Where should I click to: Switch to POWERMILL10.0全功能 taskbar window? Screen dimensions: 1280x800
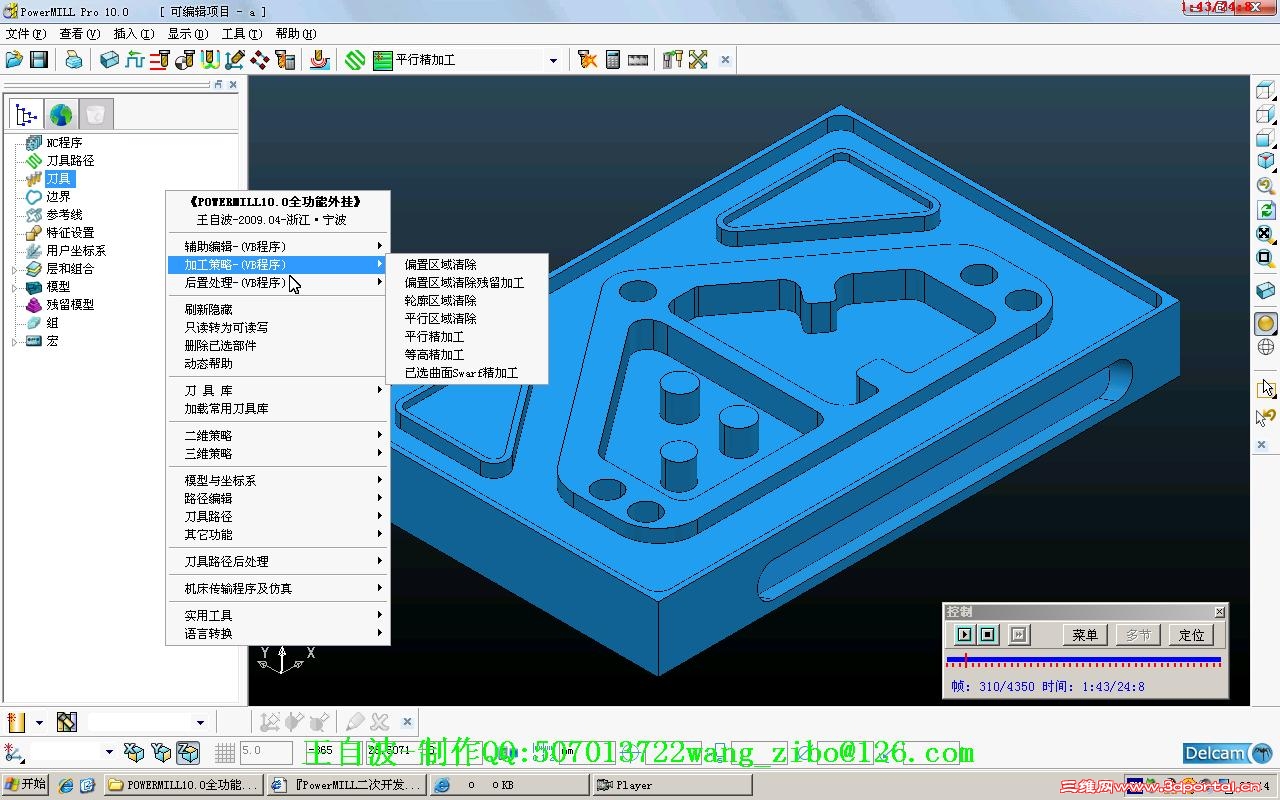point(183,785)
